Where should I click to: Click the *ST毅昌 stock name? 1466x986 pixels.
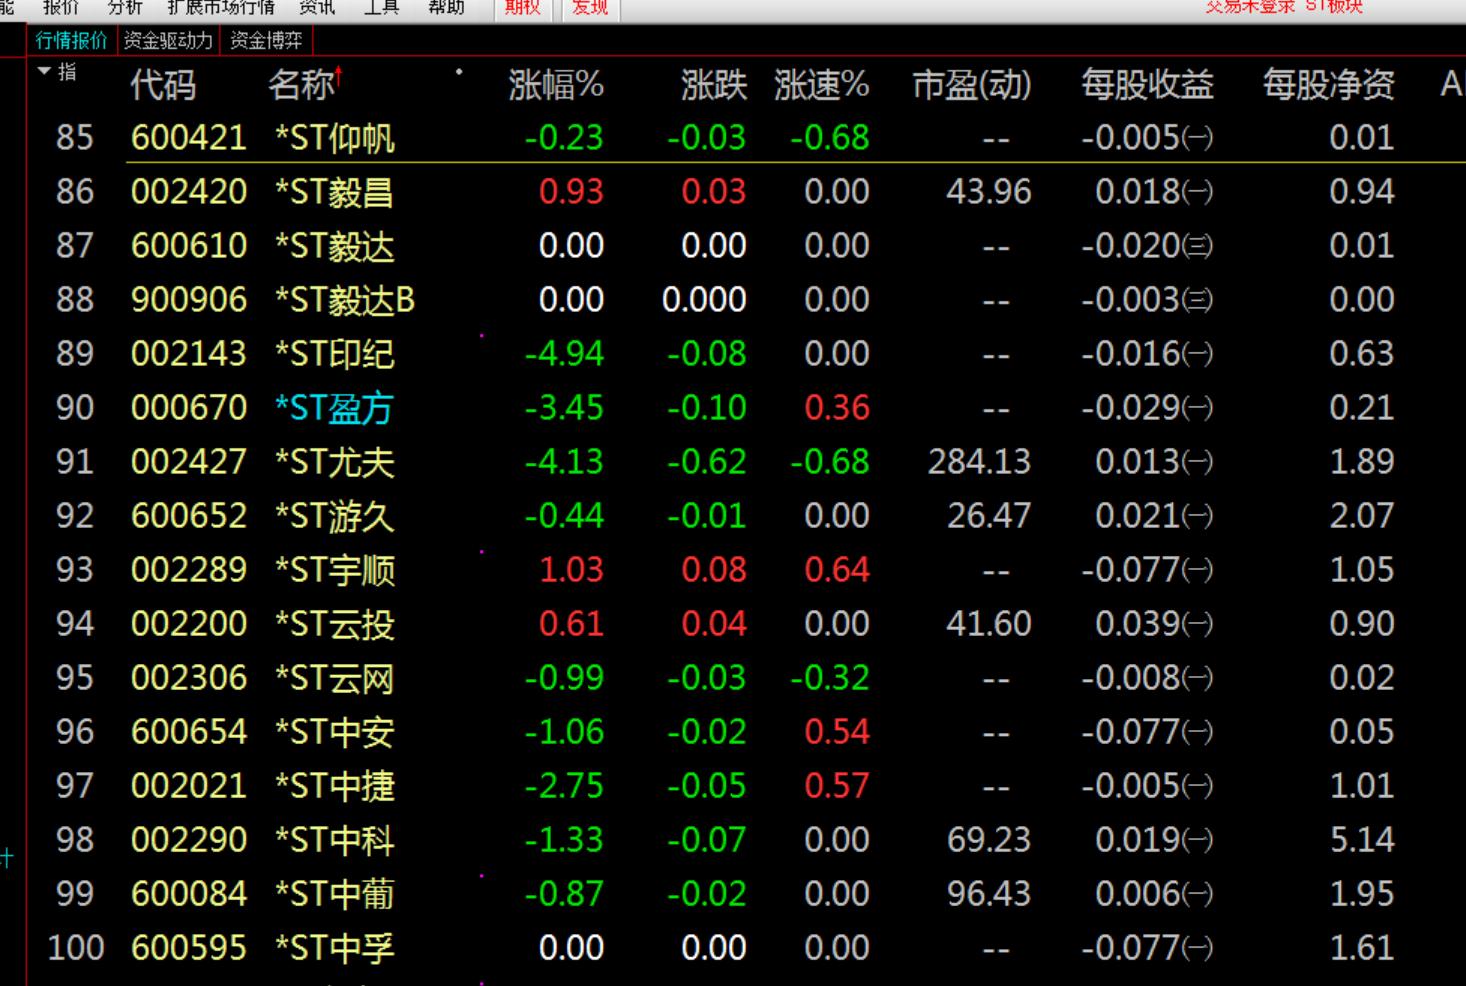(x=335, y=191)
